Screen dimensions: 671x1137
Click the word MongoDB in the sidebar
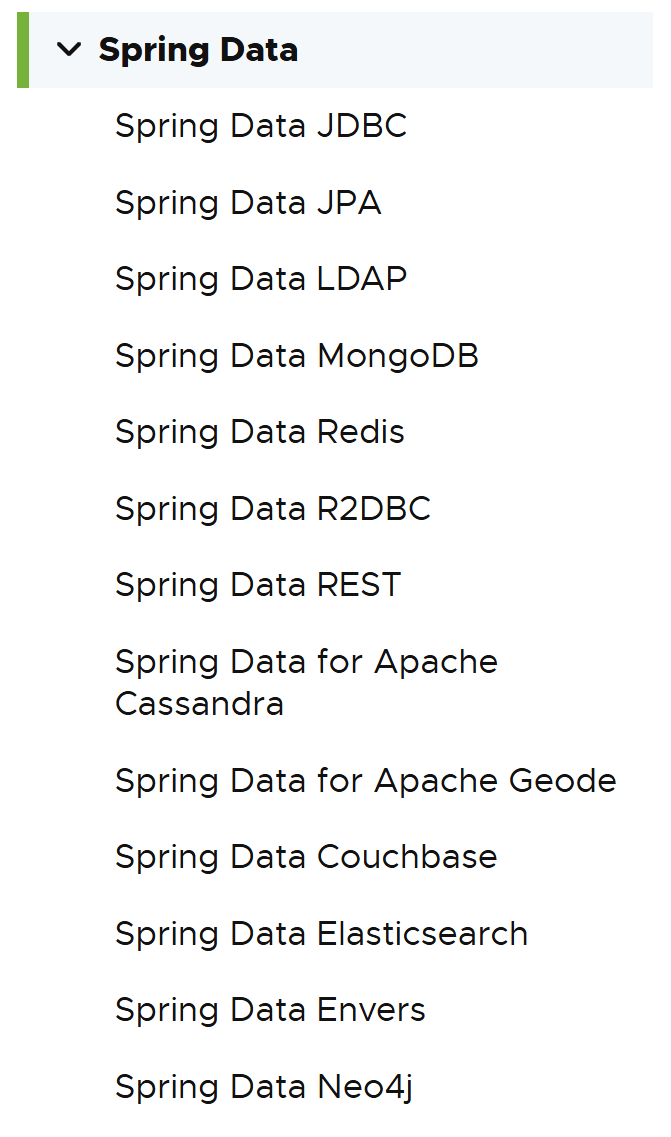[398, 356]
